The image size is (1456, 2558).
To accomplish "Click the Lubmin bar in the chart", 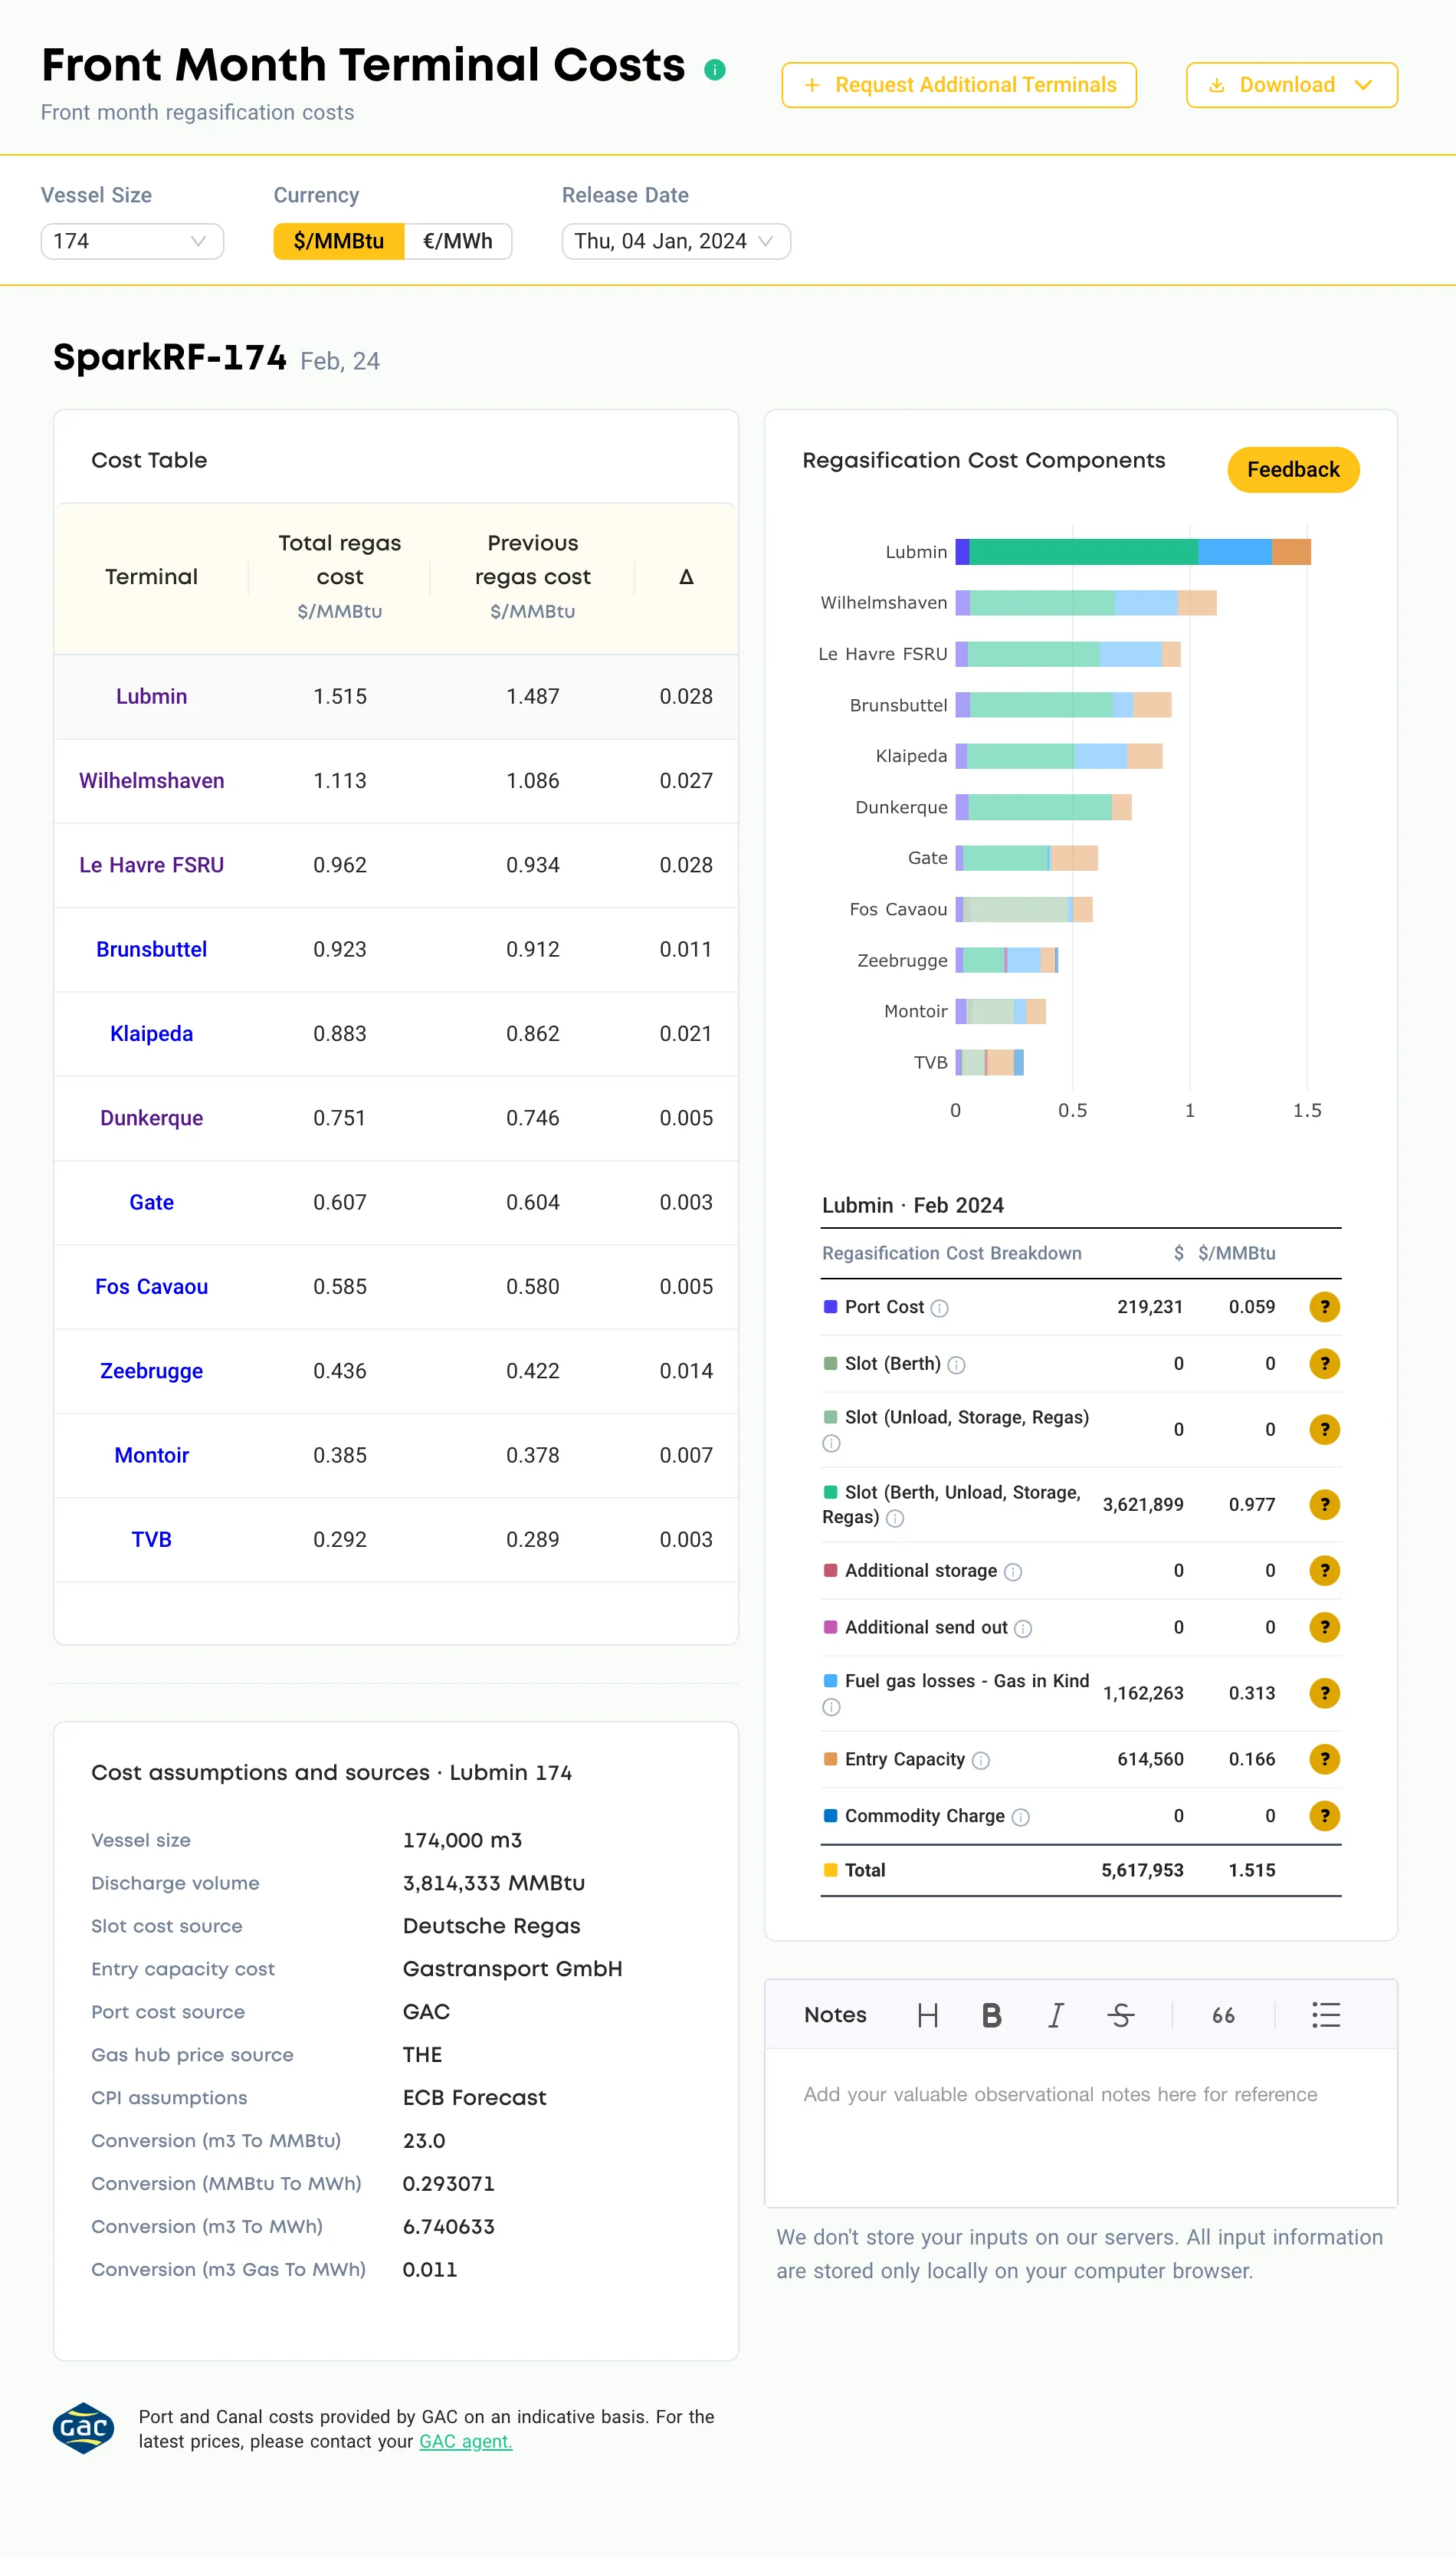I will (x=1133, y=552).
